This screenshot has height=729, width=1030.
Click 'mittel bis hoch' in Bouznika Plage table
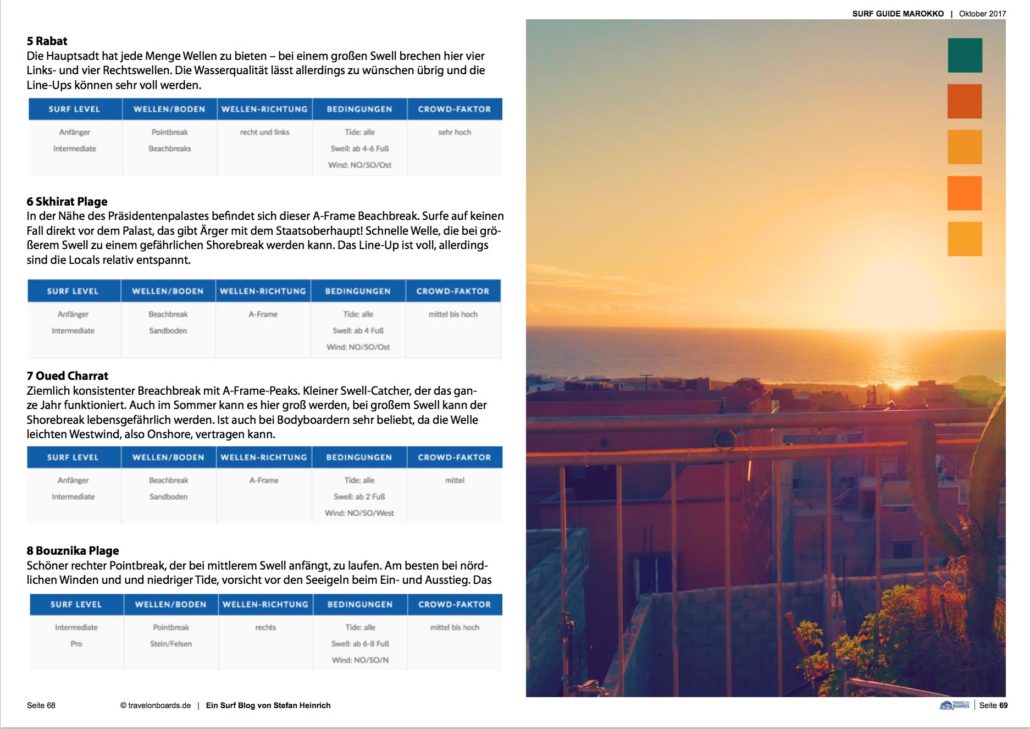coord(455,627)
